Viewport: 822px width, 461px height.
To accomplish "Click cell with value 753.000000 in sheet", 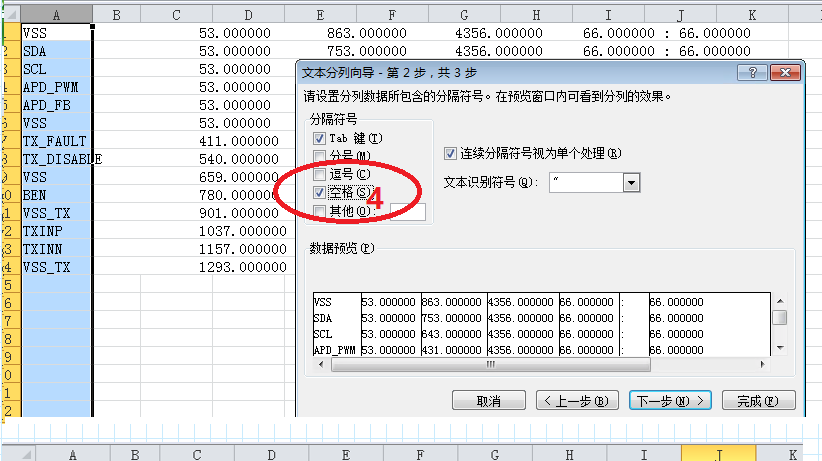I will click(x=367, y=51).
